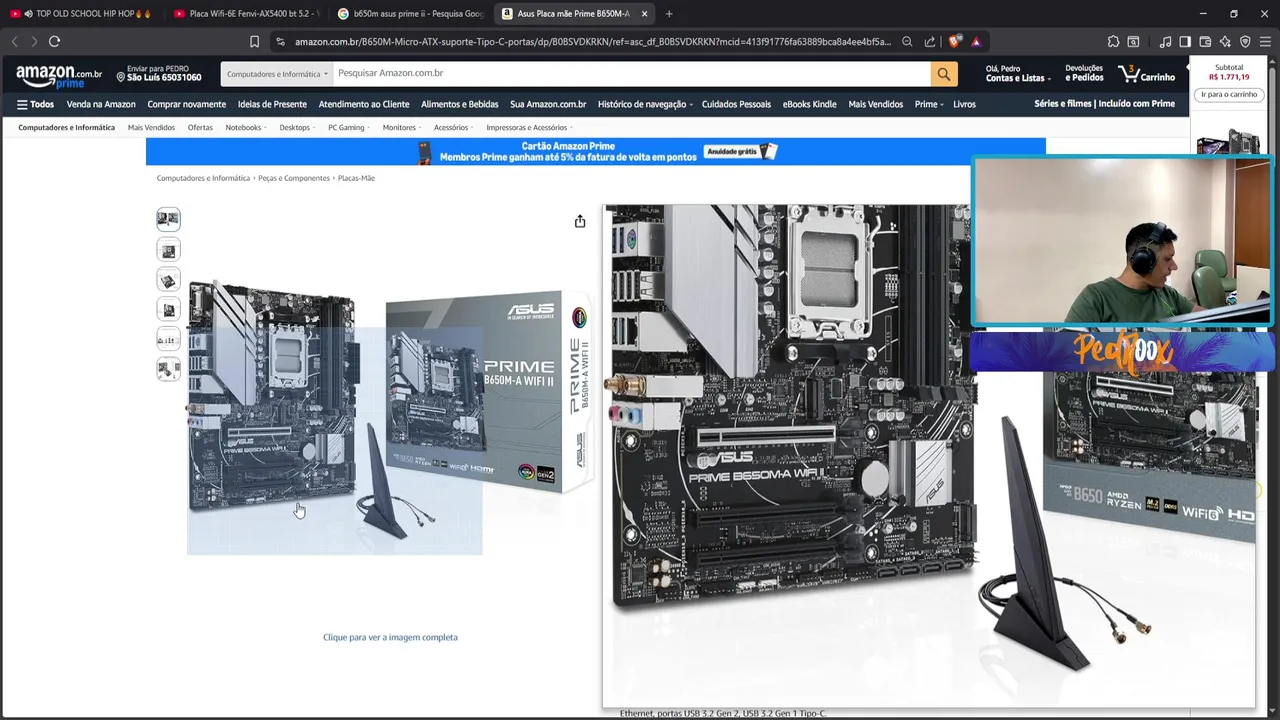Open Cuidados Pessoais link
This screenshot has height=720, width=1280.
736,104
